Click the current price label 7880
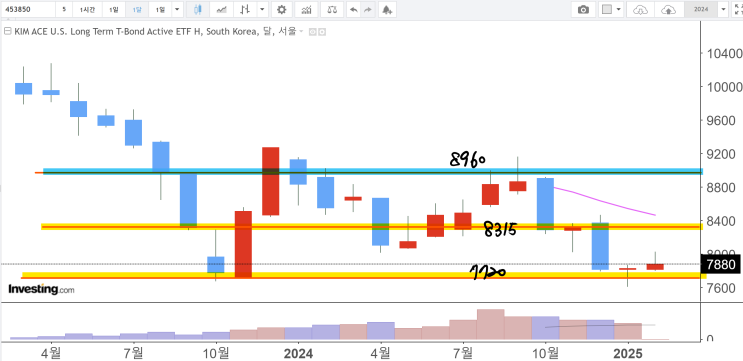The image size is (743, 361). click(x=721, y=264)
